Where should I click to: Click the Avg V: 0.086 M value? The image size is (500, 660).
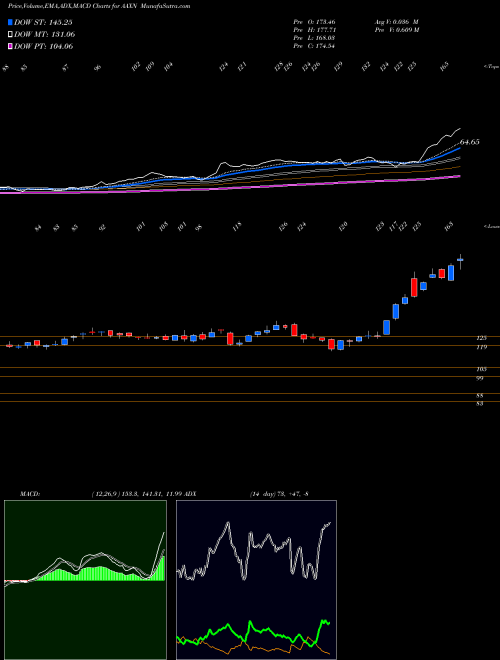(396, 21)
